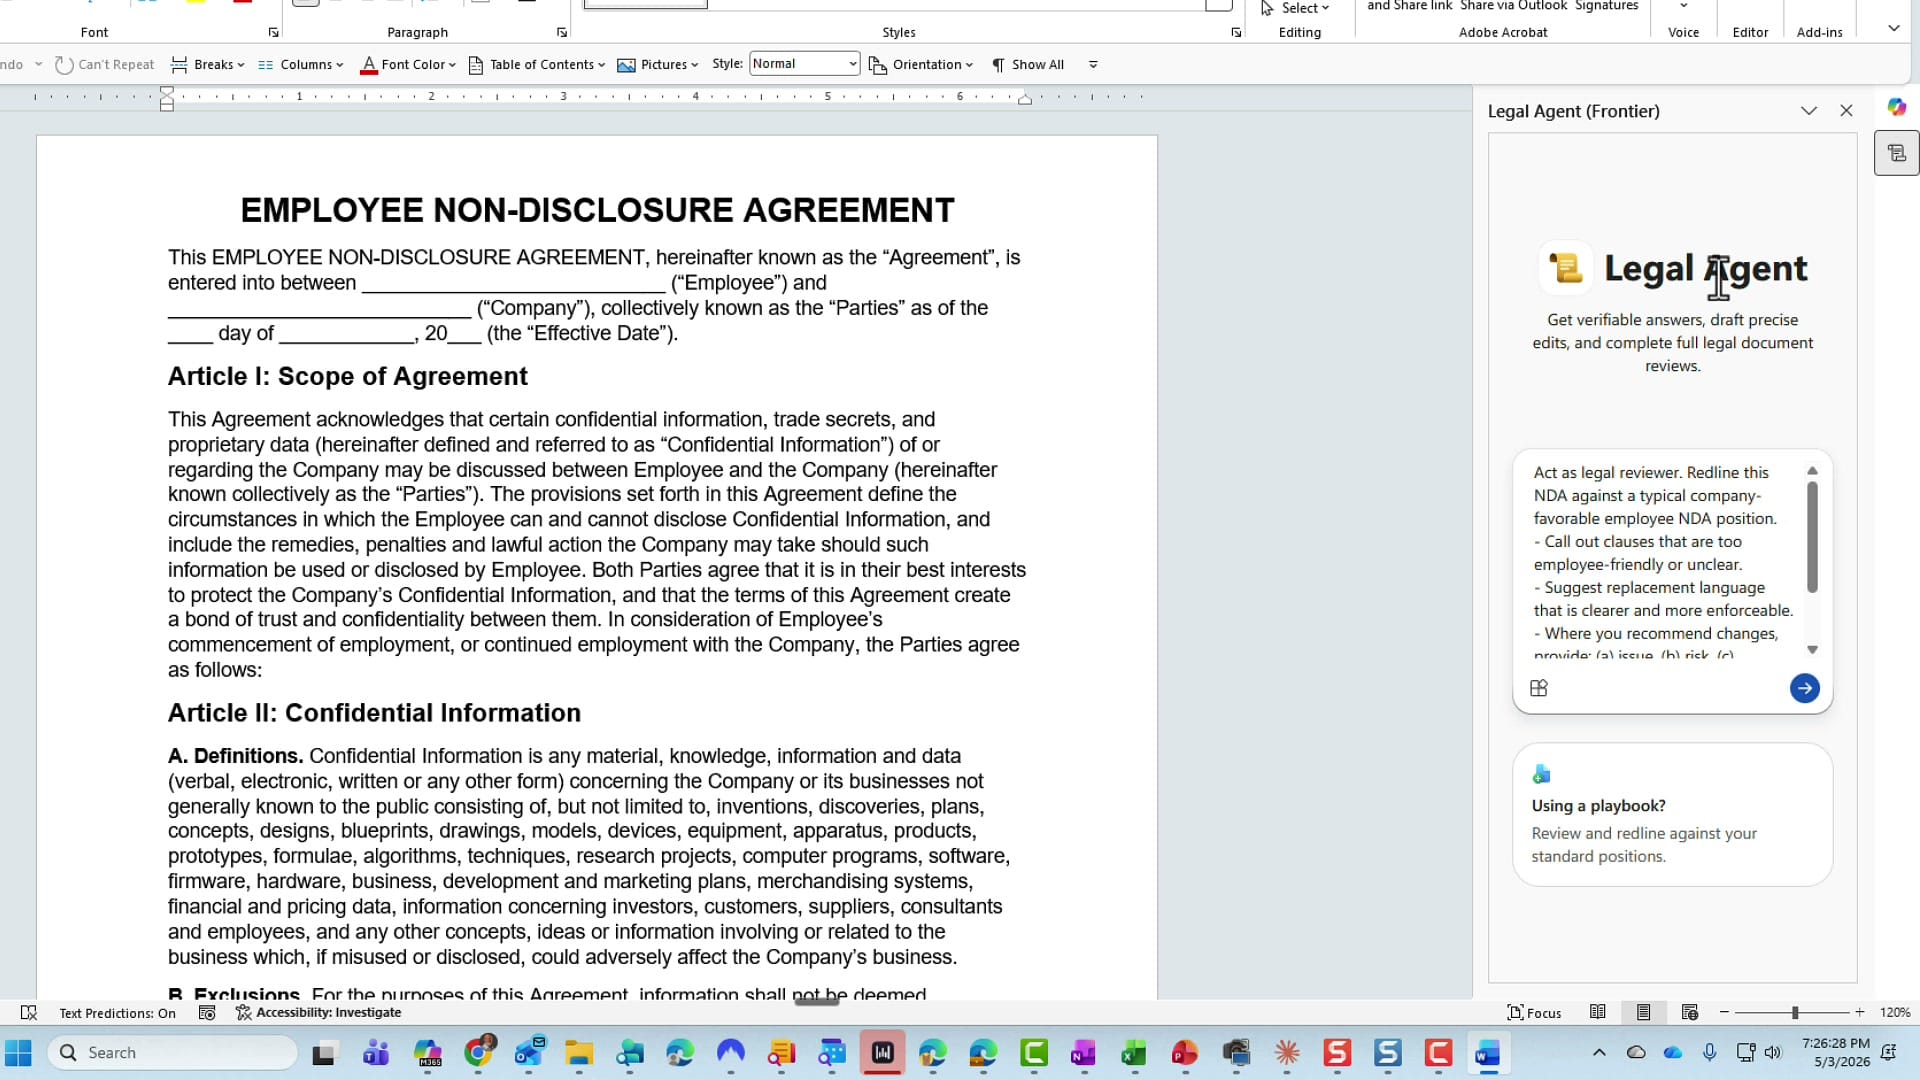The image size is (1920, 1080).
Task: Switch to Web Layout view
Action: tap(1690, 1013)
